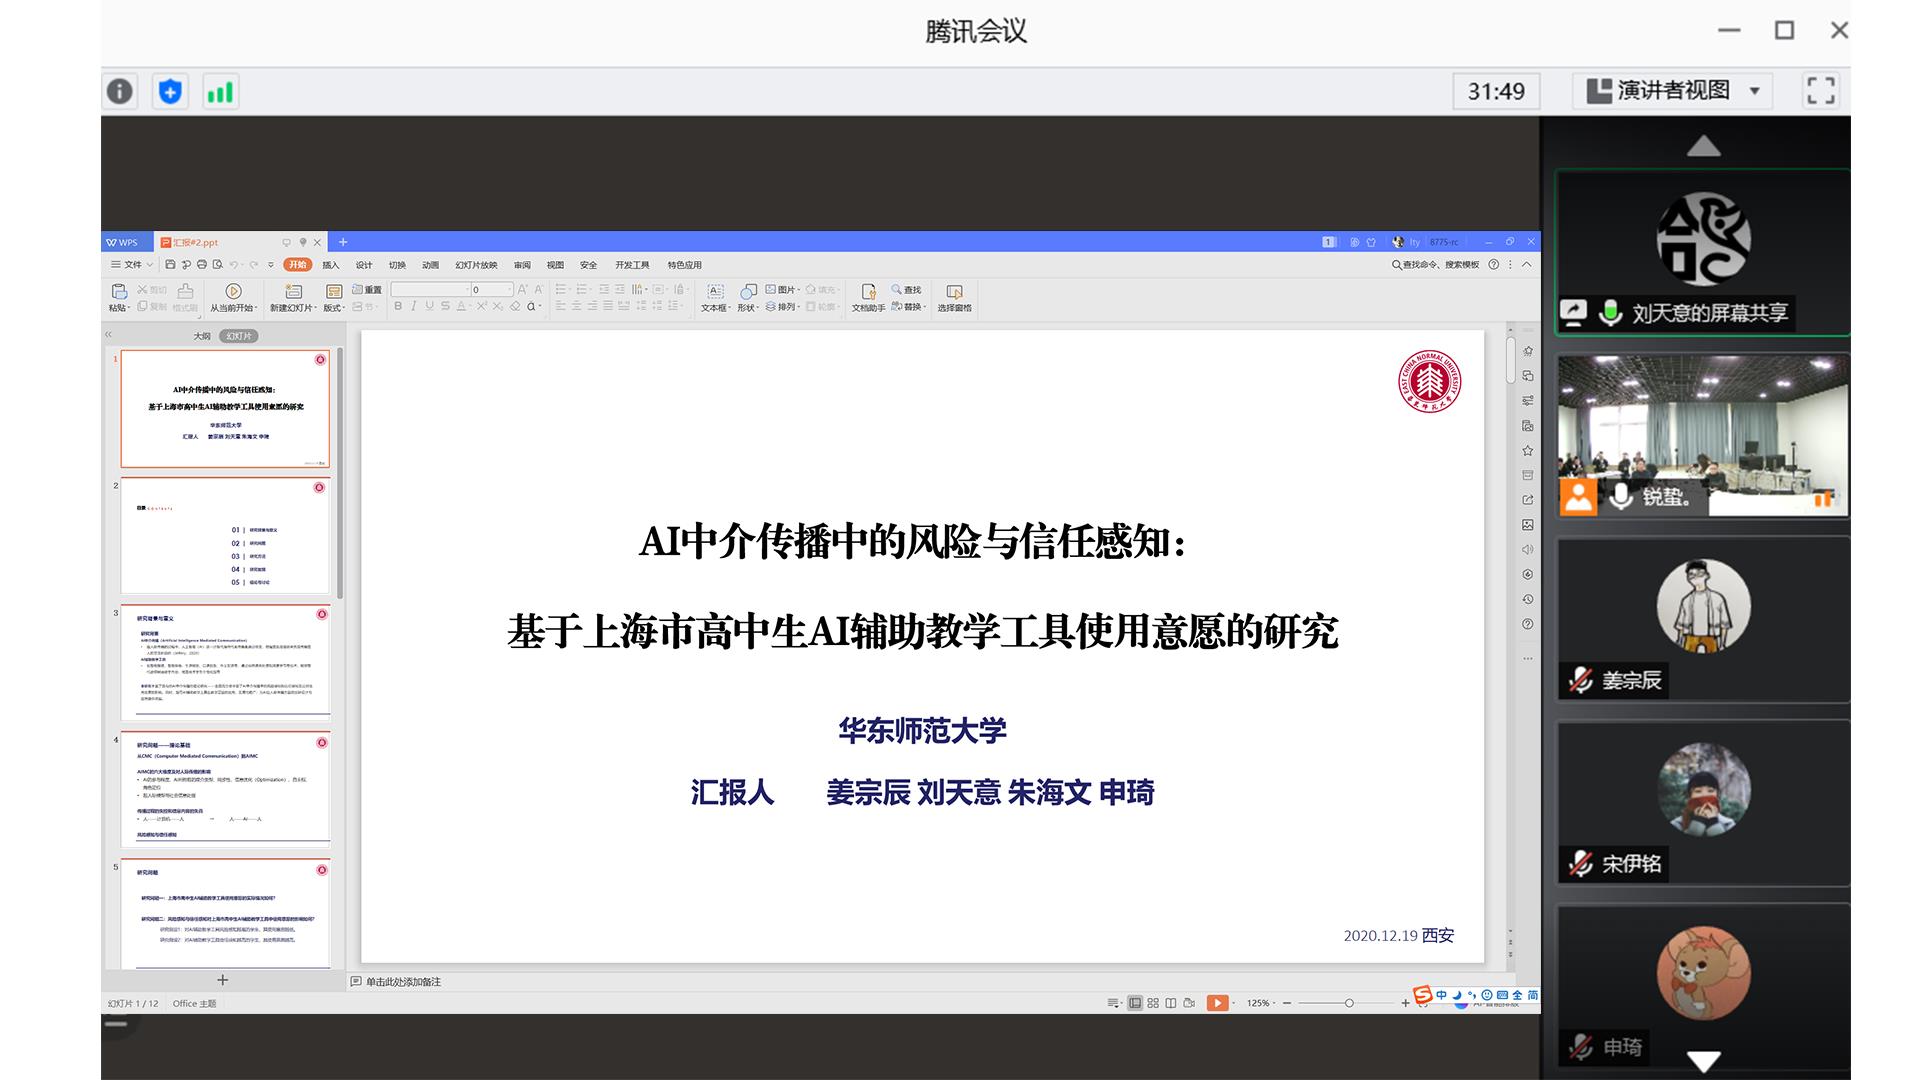Select slide 3 thumbnail in panel
Screen dimensions: 1920x1080
point(225,661)
